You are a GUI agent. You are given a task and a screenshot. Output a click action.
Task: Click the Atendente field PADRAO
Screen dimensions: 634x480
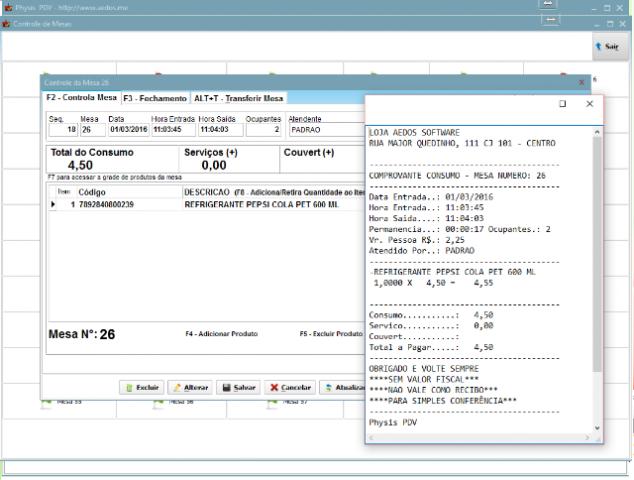coord(327,130)
